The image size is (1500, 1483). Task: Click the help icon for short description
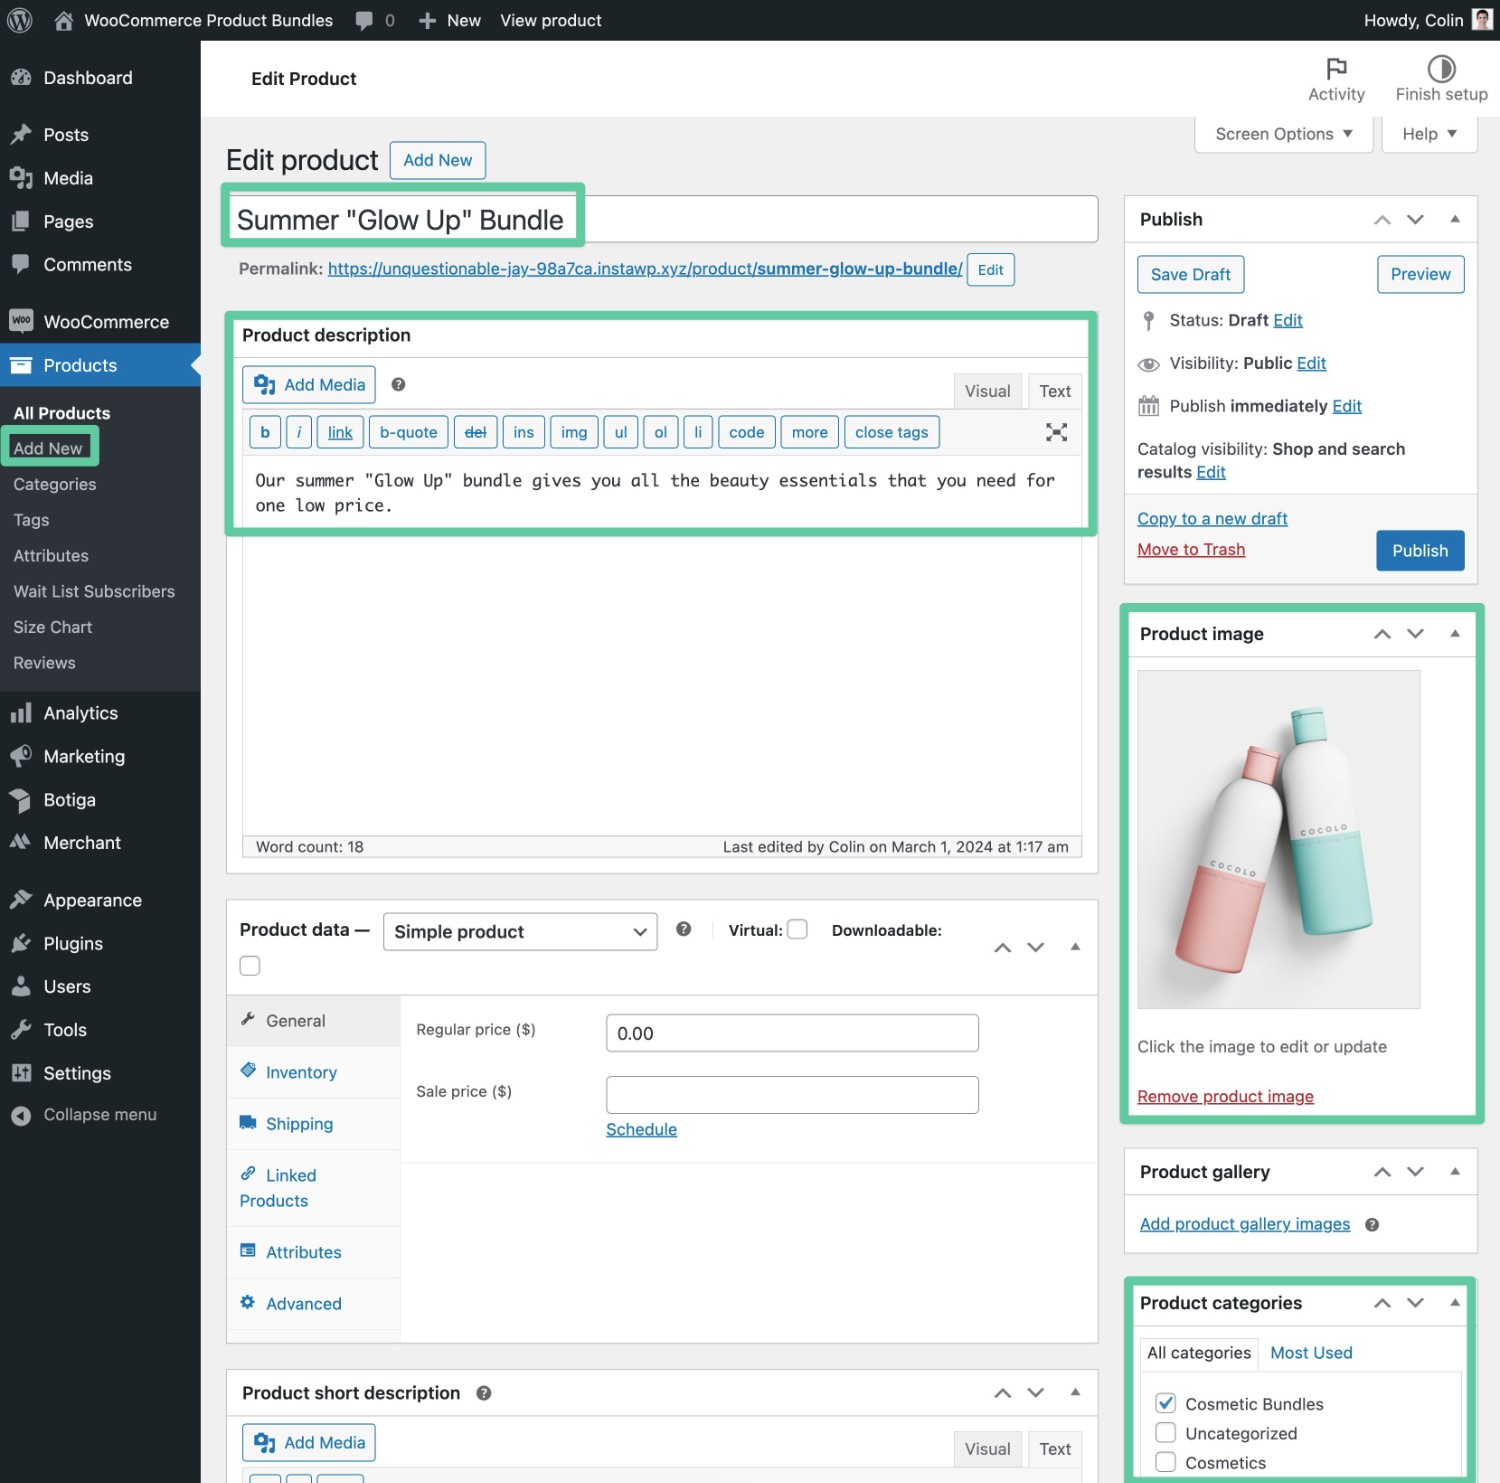[483, 1393]
